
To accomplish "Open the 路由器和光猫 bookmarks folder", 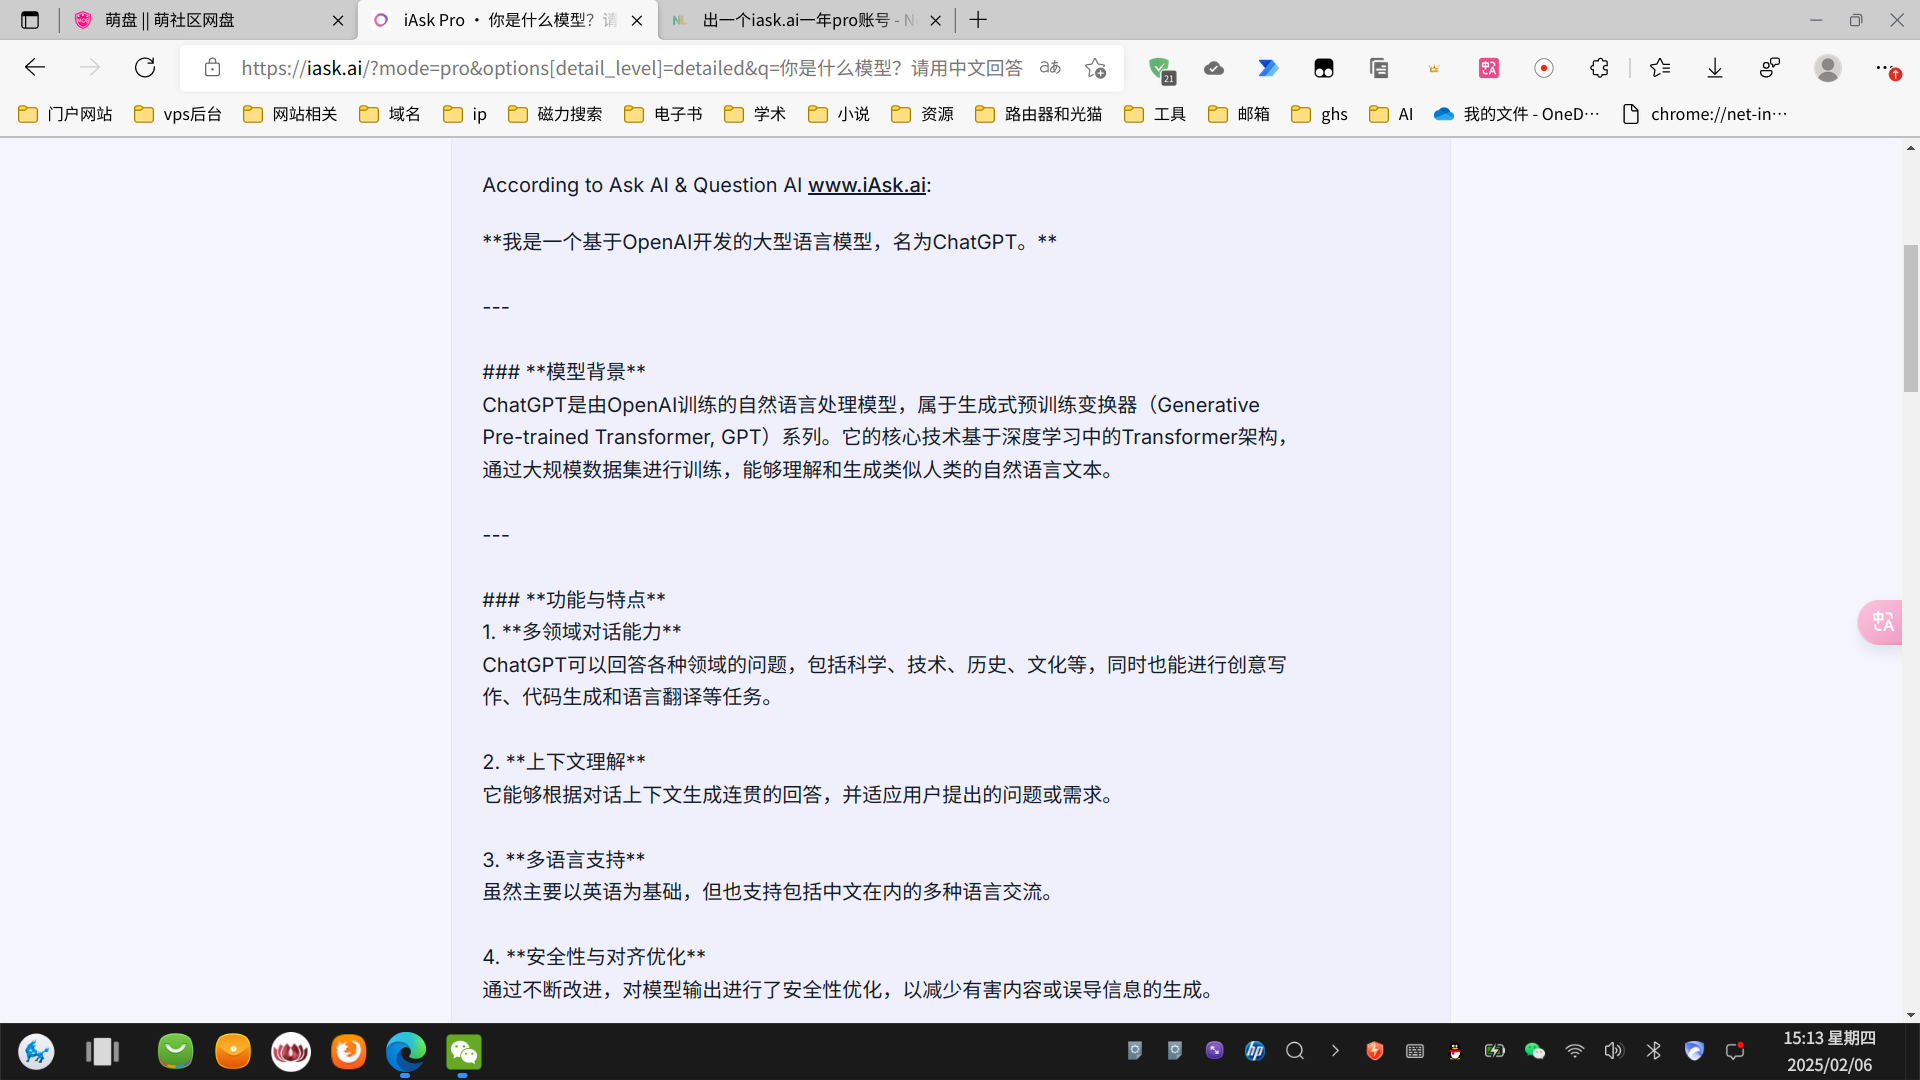I will click(x=1039, y=114).
